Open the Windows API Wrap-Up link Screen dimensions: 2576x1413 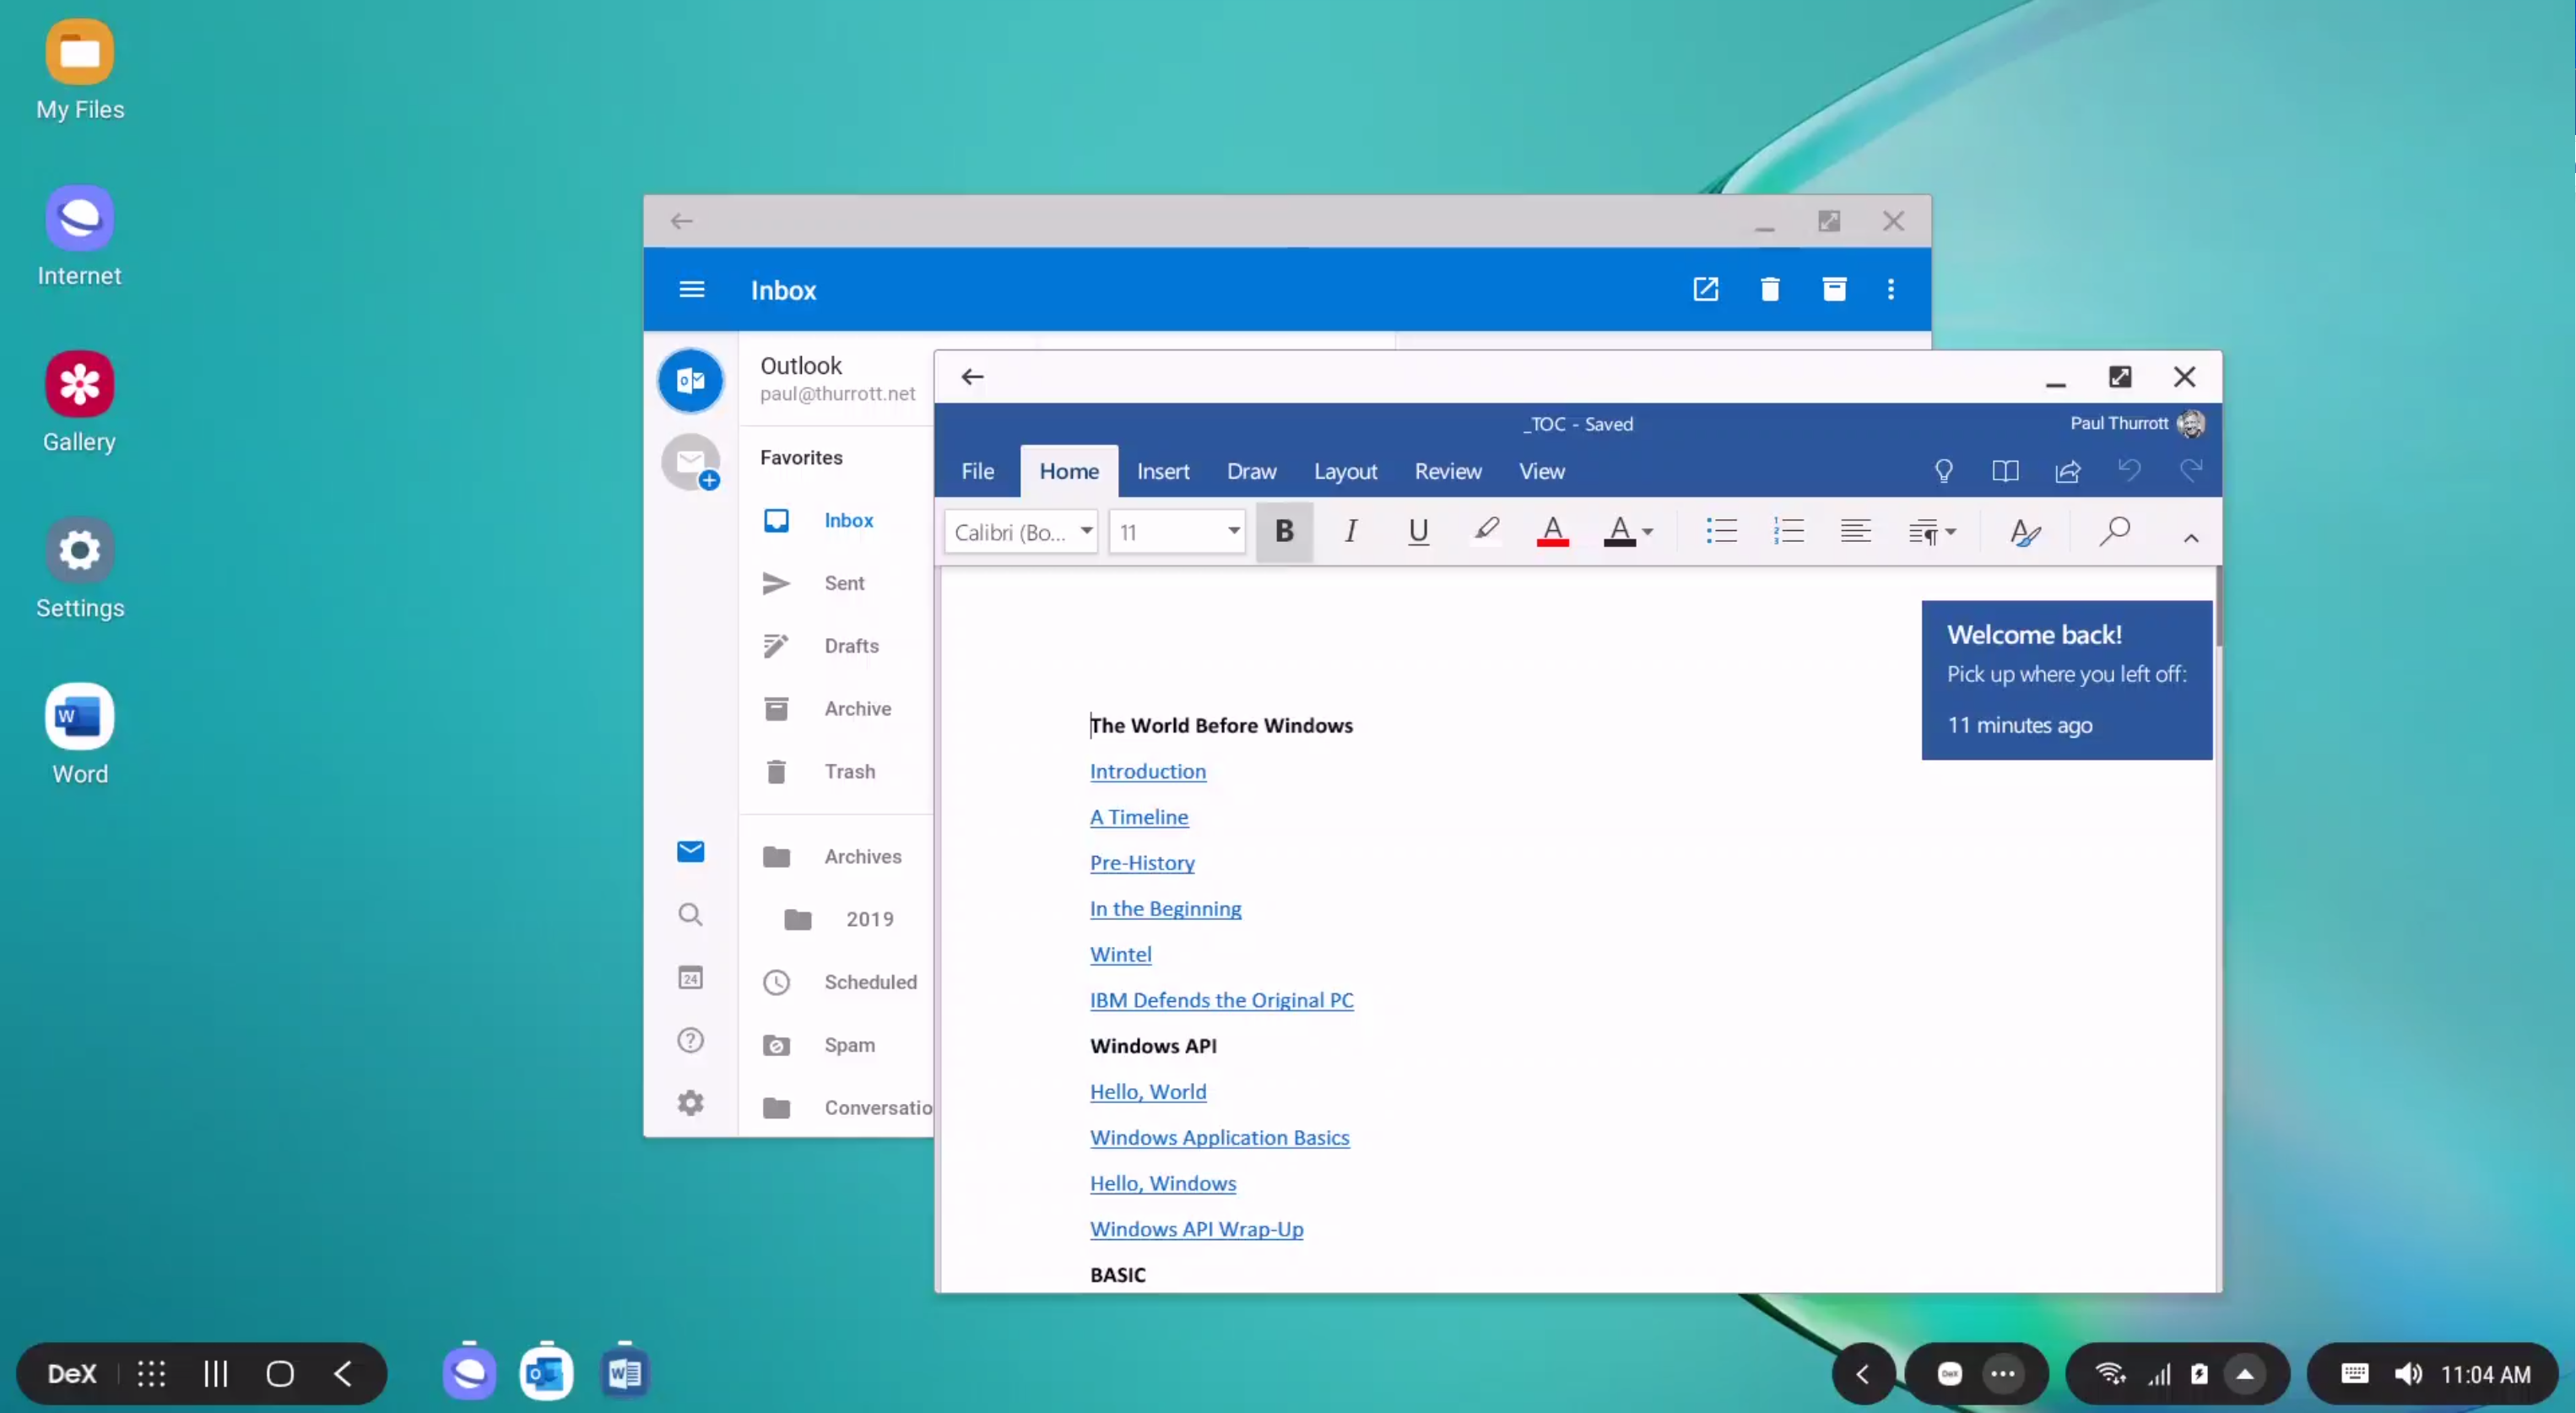(x=1196, y=1229)
